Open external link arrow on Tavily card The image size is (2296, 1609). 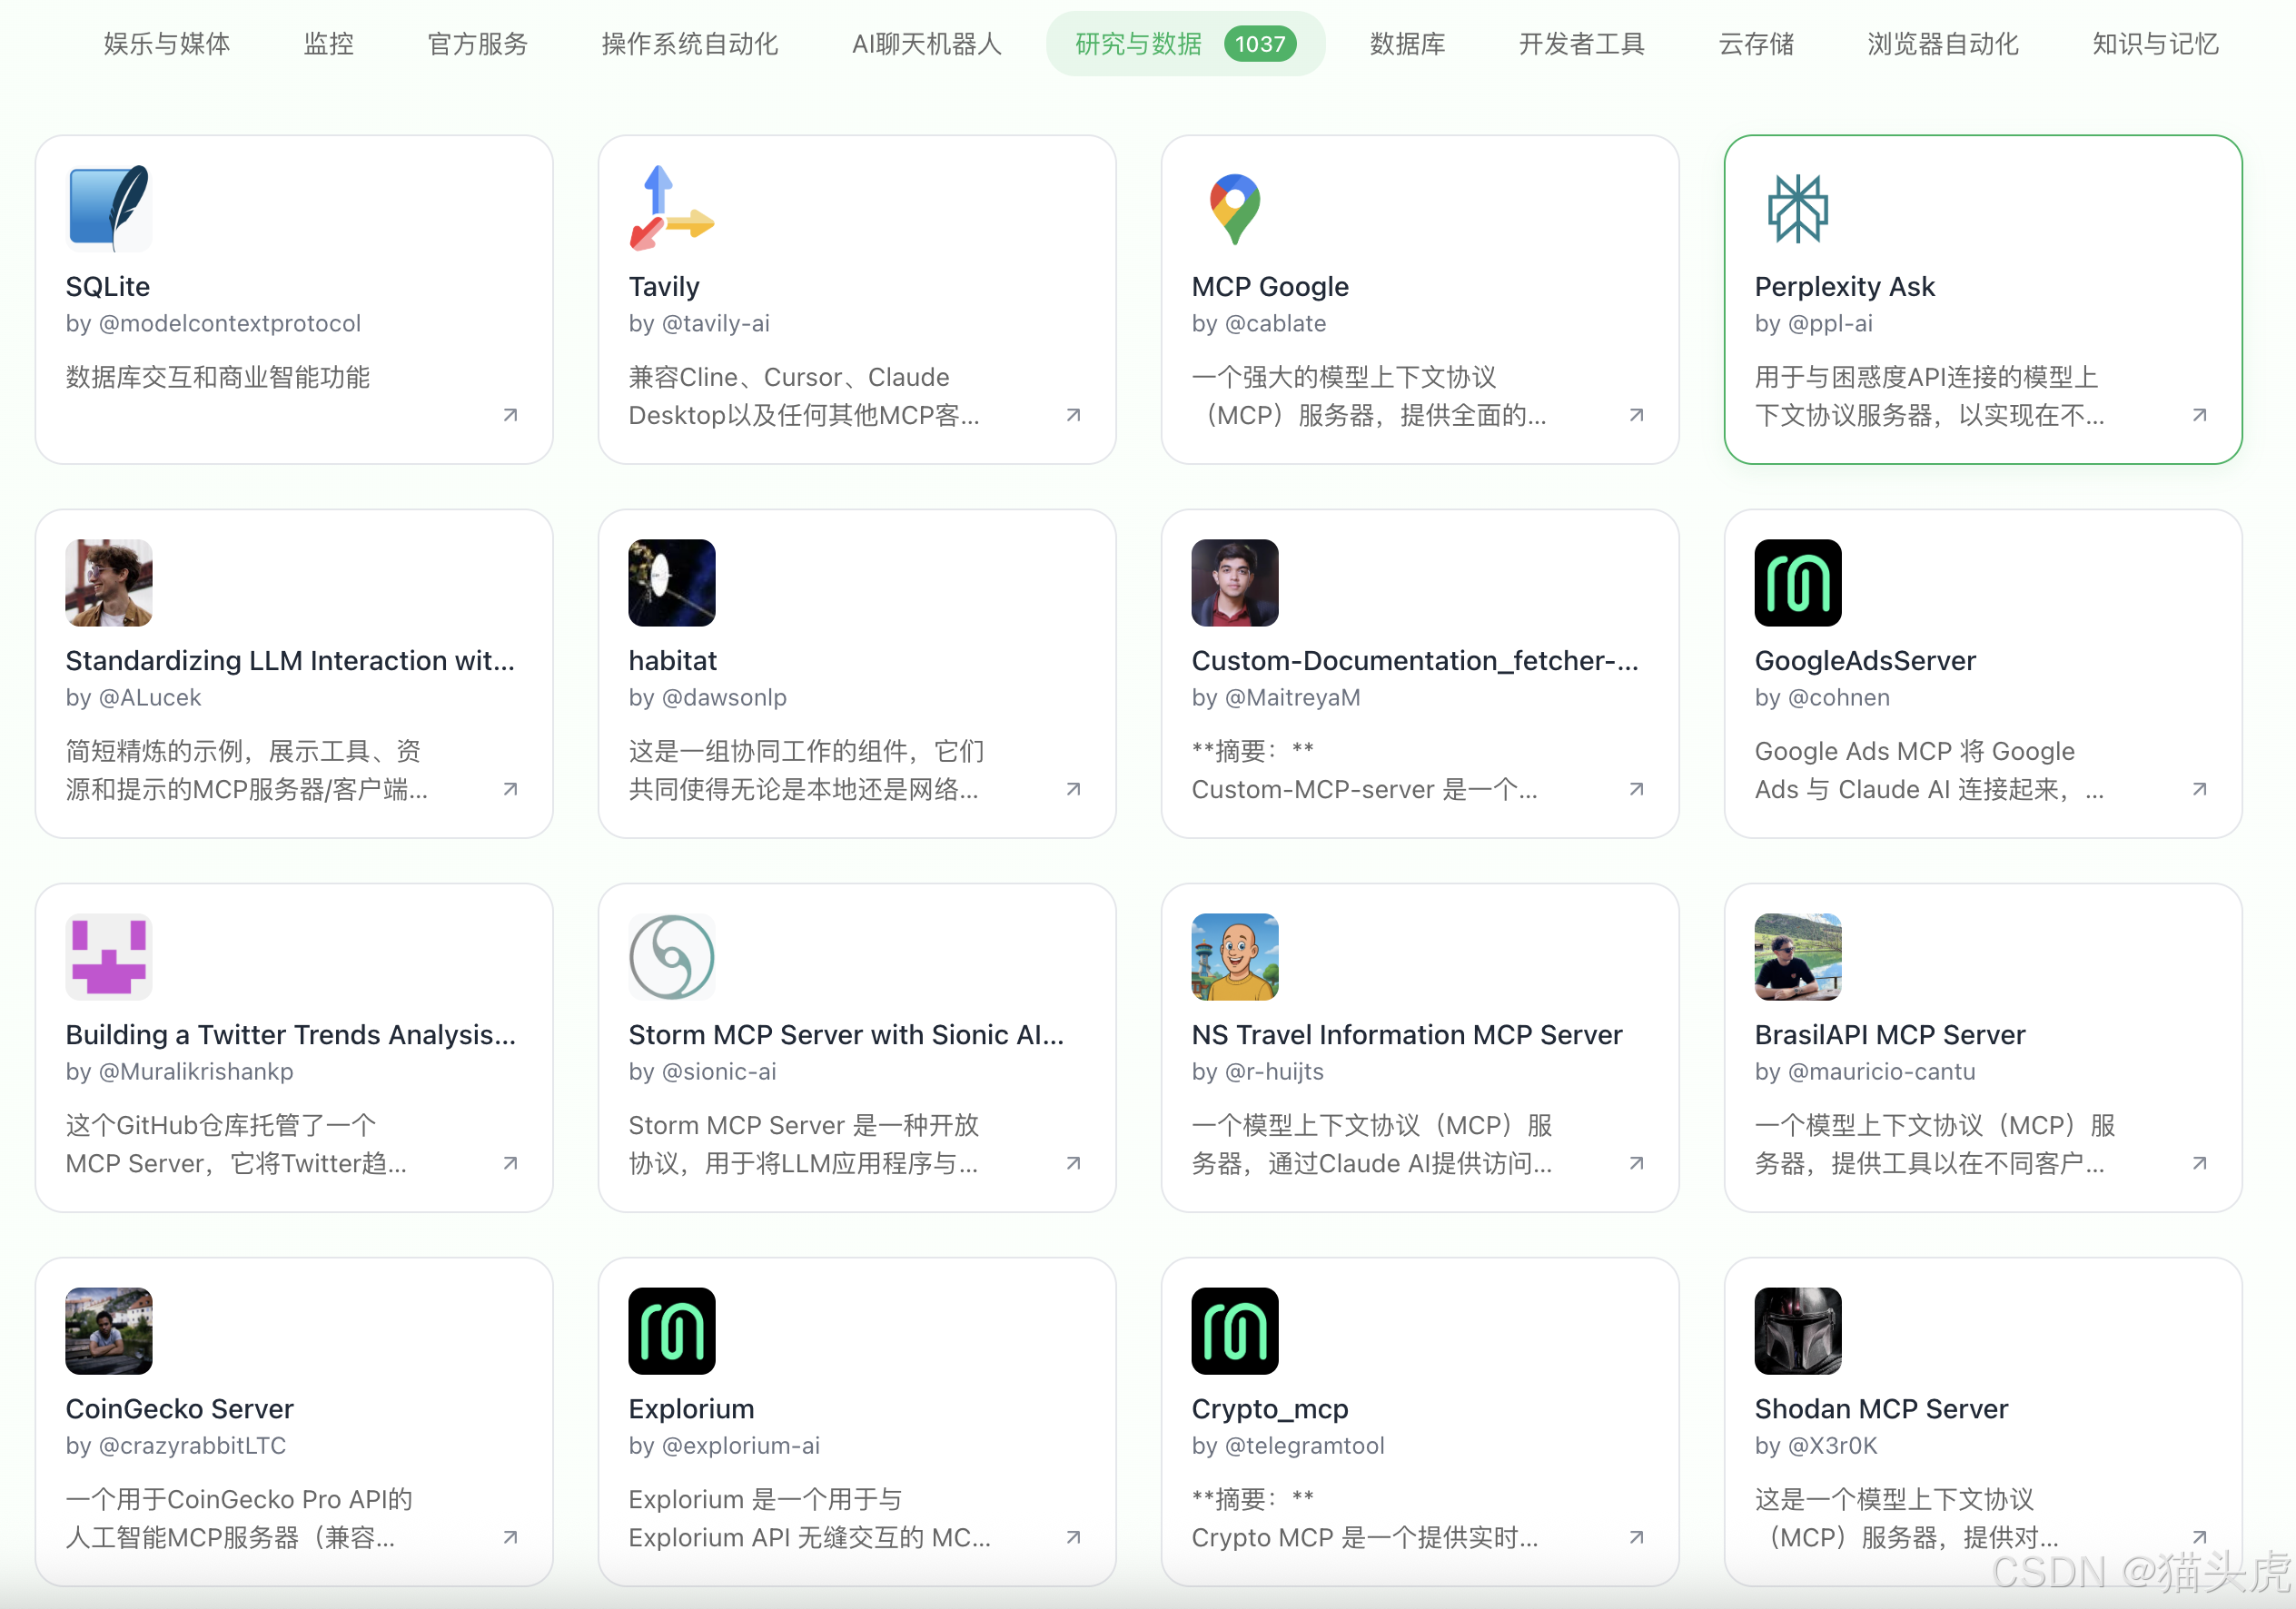pos(1074,415)
